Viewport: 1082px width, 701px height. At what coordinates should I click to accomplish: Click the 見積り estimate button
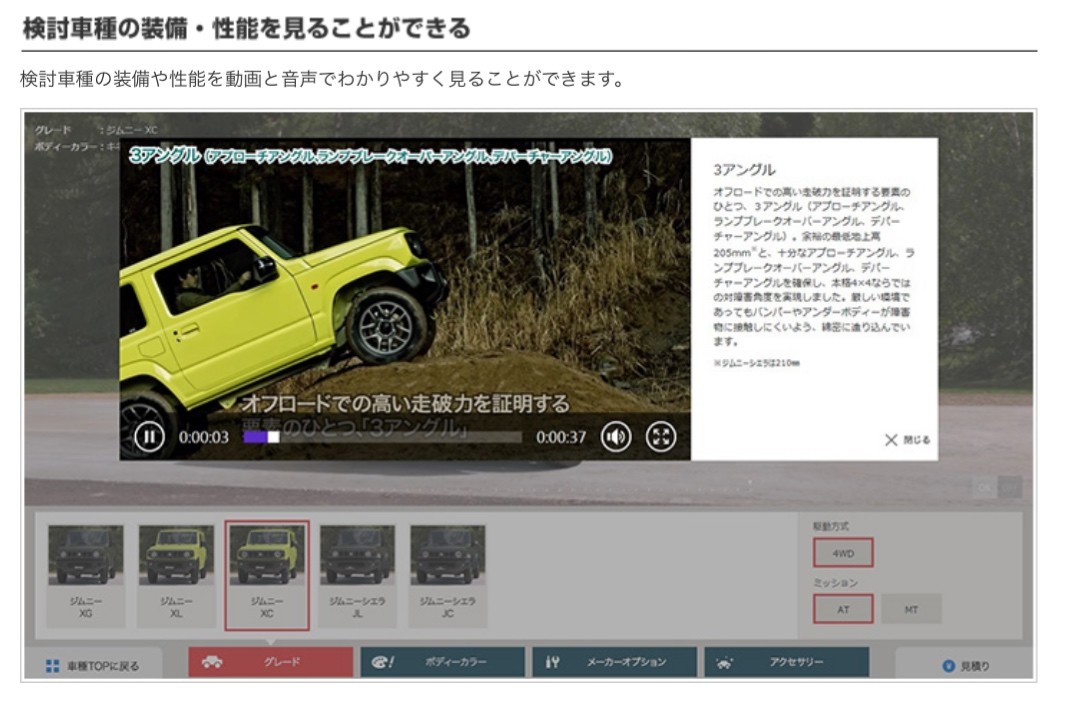coord(965,665)
